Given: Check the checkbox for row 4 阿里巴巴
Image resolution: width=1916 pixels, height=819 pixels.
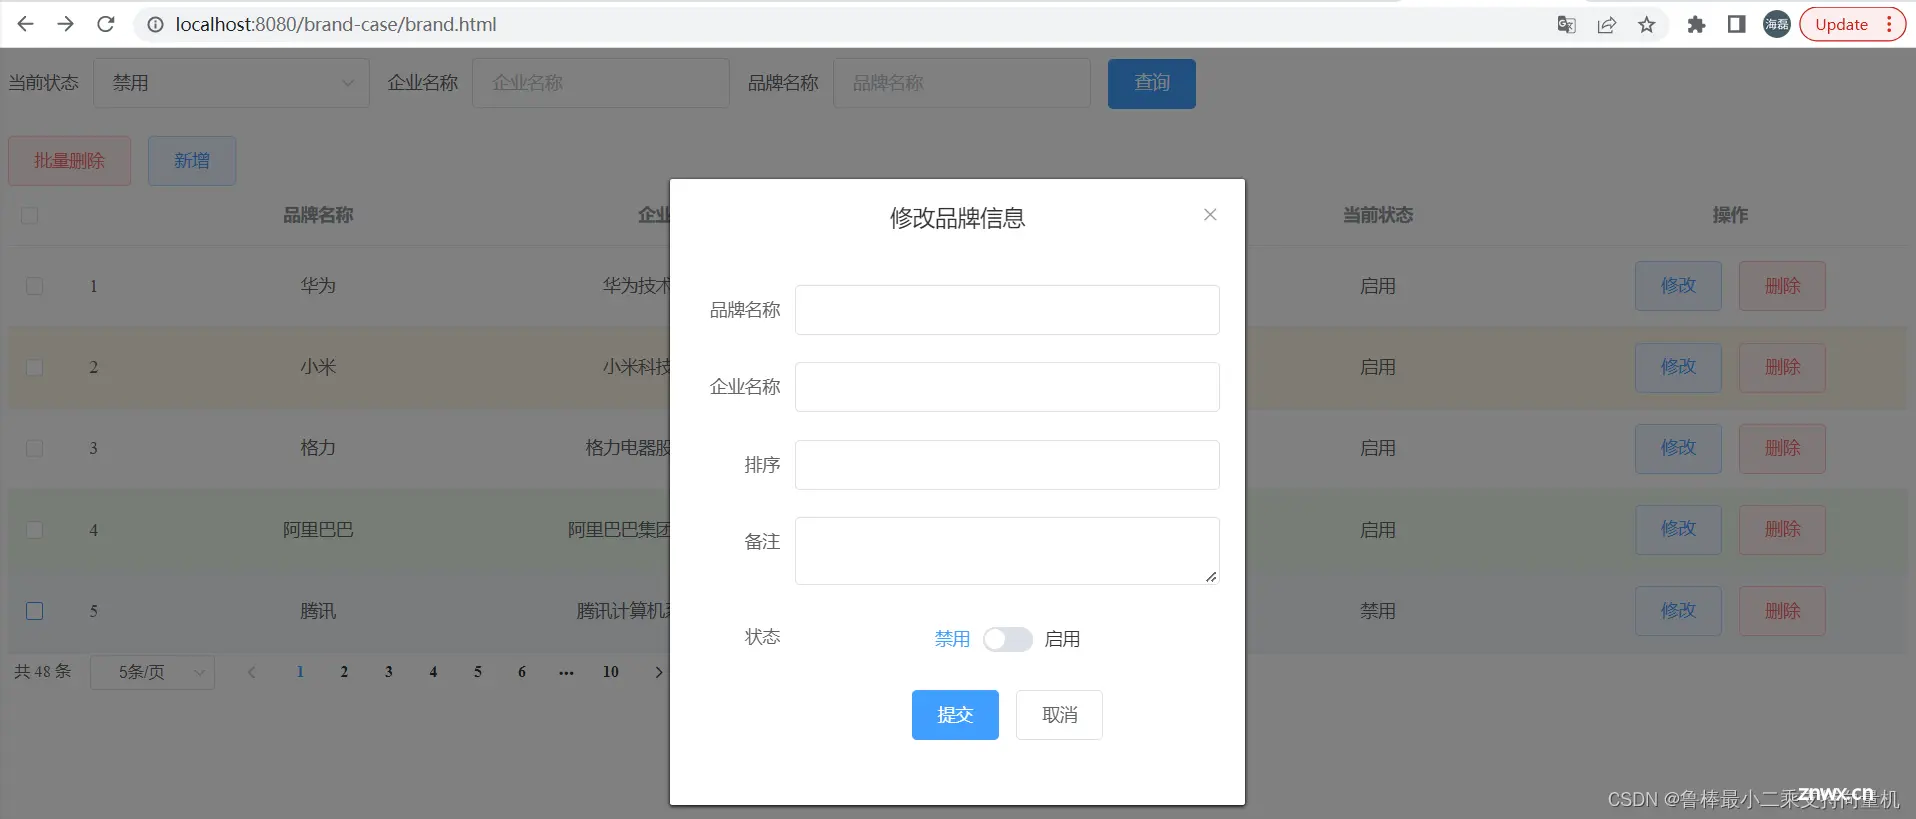Looking at the screenshot, I should 34,530.
